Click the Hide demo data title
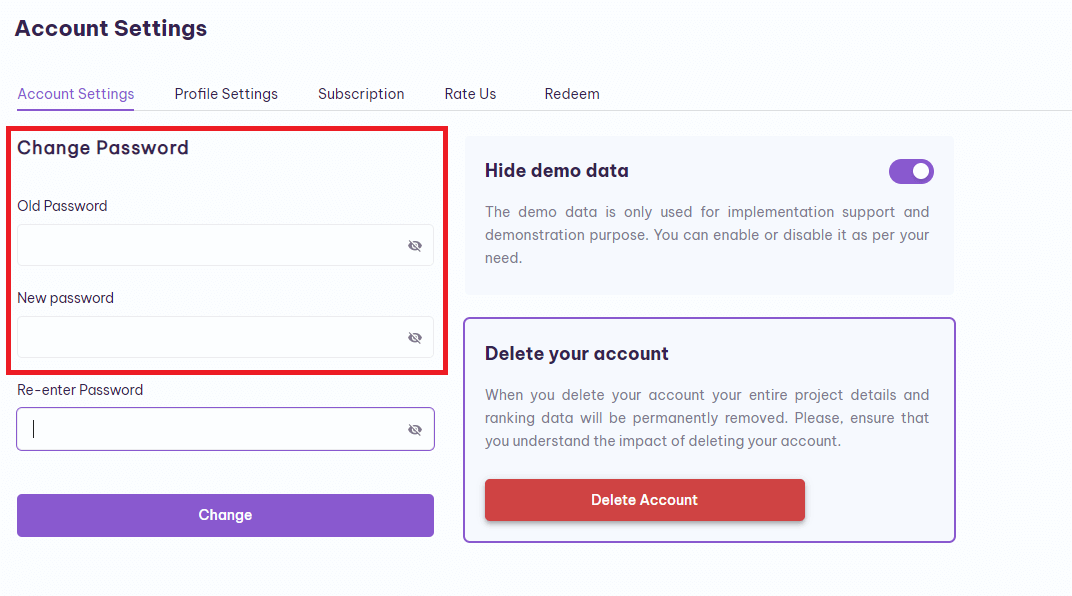This screenshot has height=596, width=1072. (x=557, y=170)
